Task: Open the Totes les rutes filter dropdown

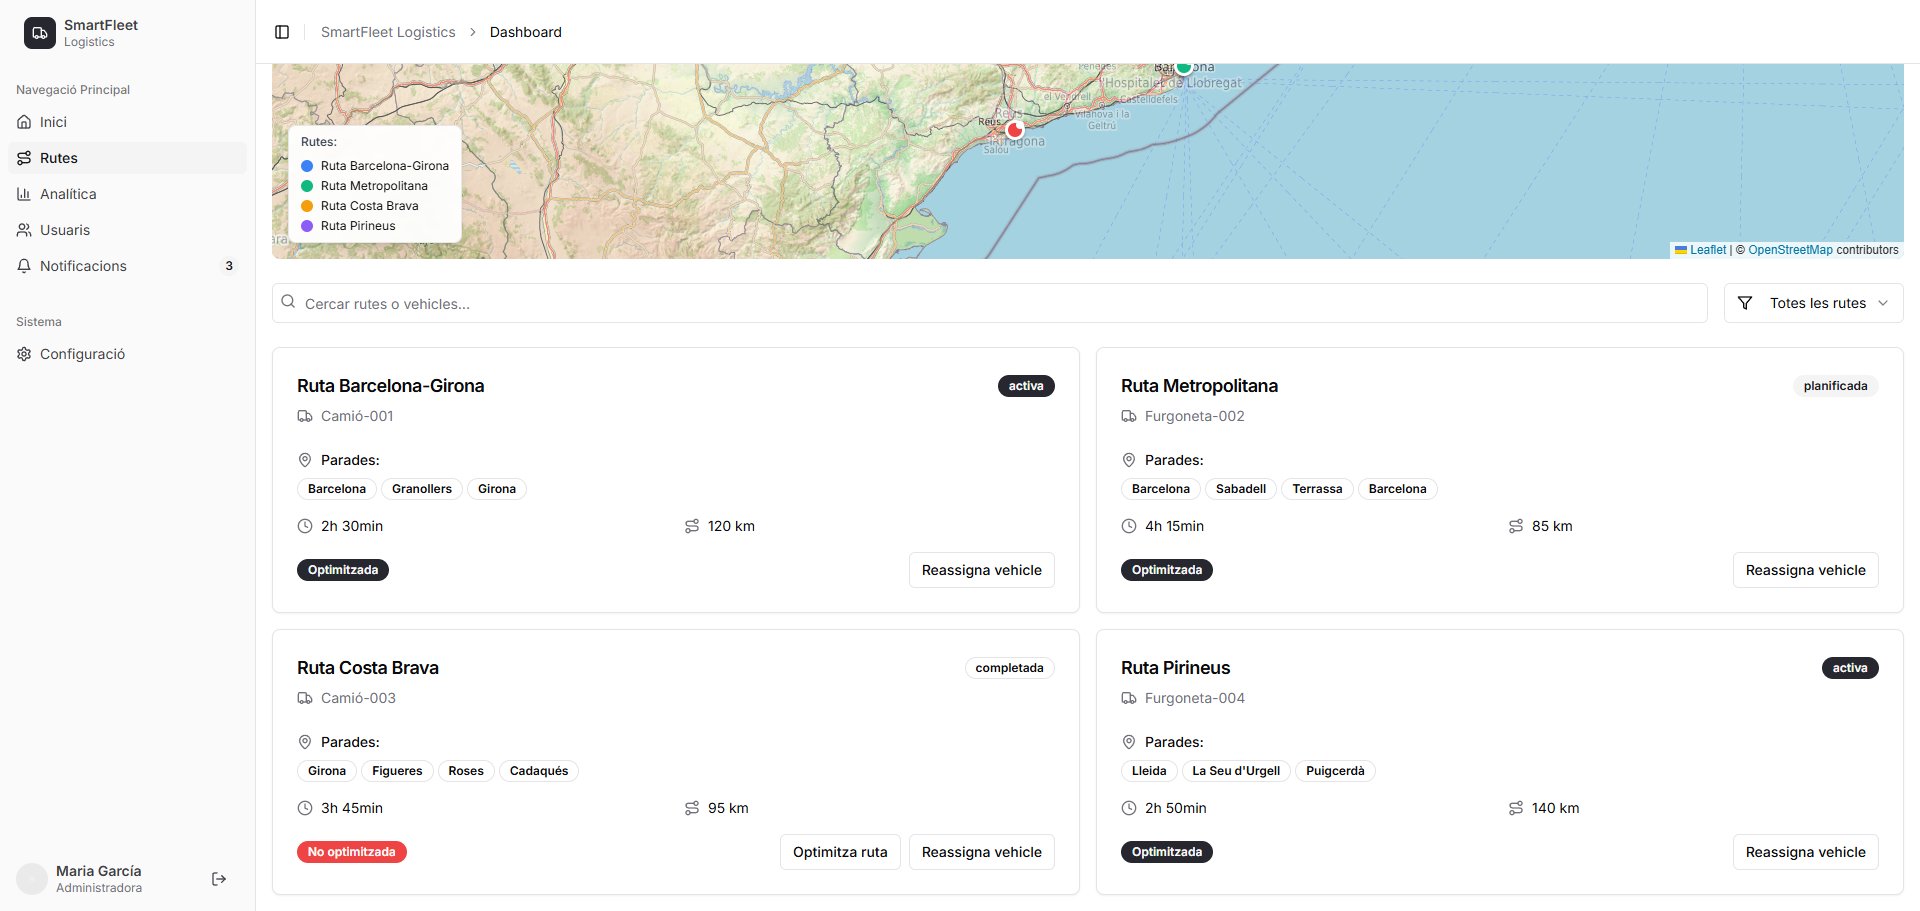Action: point(1813,303)
